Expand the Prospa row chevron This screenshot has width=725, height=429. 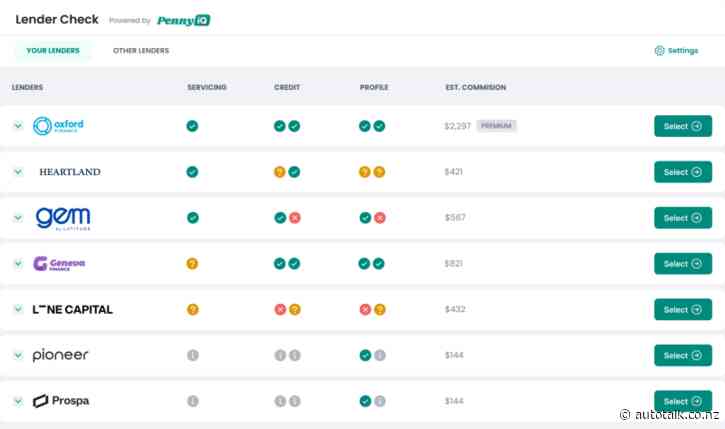click(x=18, y=401)
